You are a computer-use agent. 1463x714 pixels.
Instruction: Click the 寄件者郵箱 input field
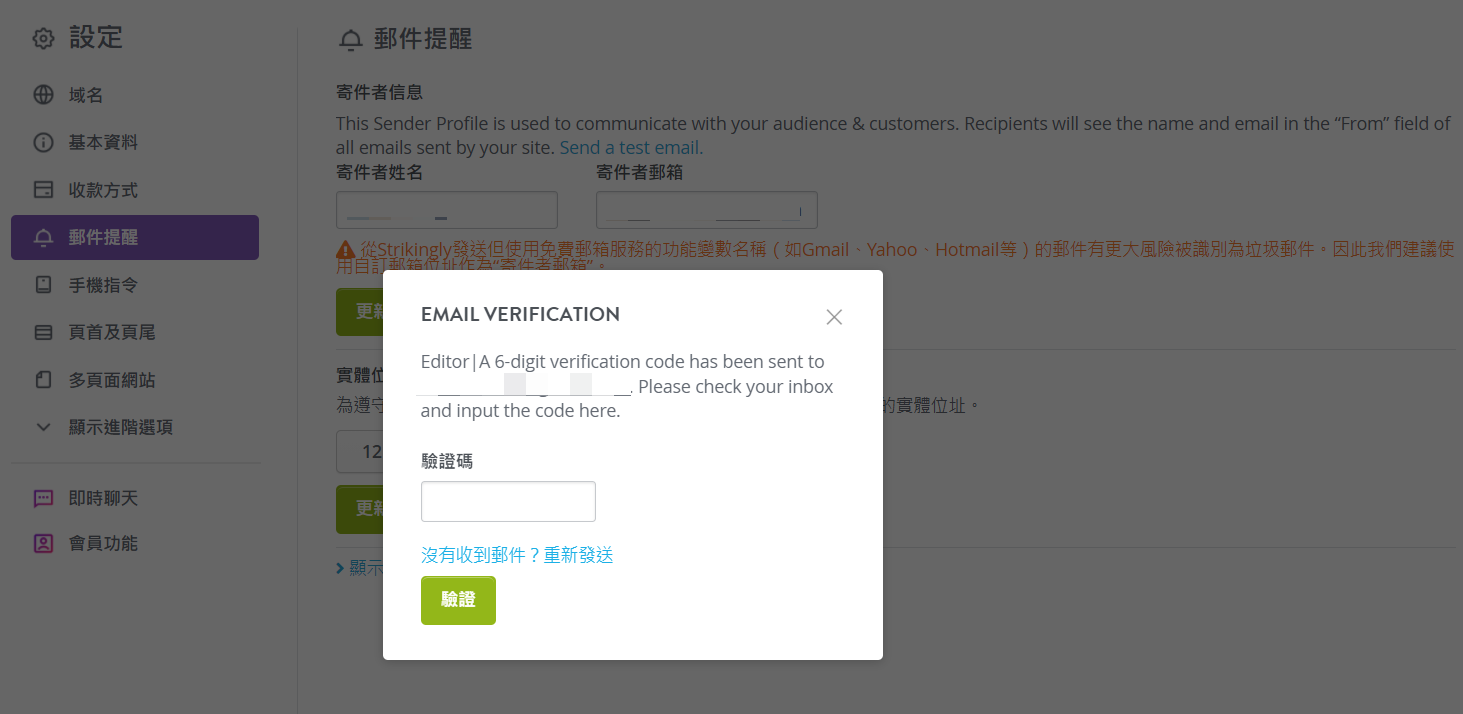pyautogui.click(x=707, y=210)
